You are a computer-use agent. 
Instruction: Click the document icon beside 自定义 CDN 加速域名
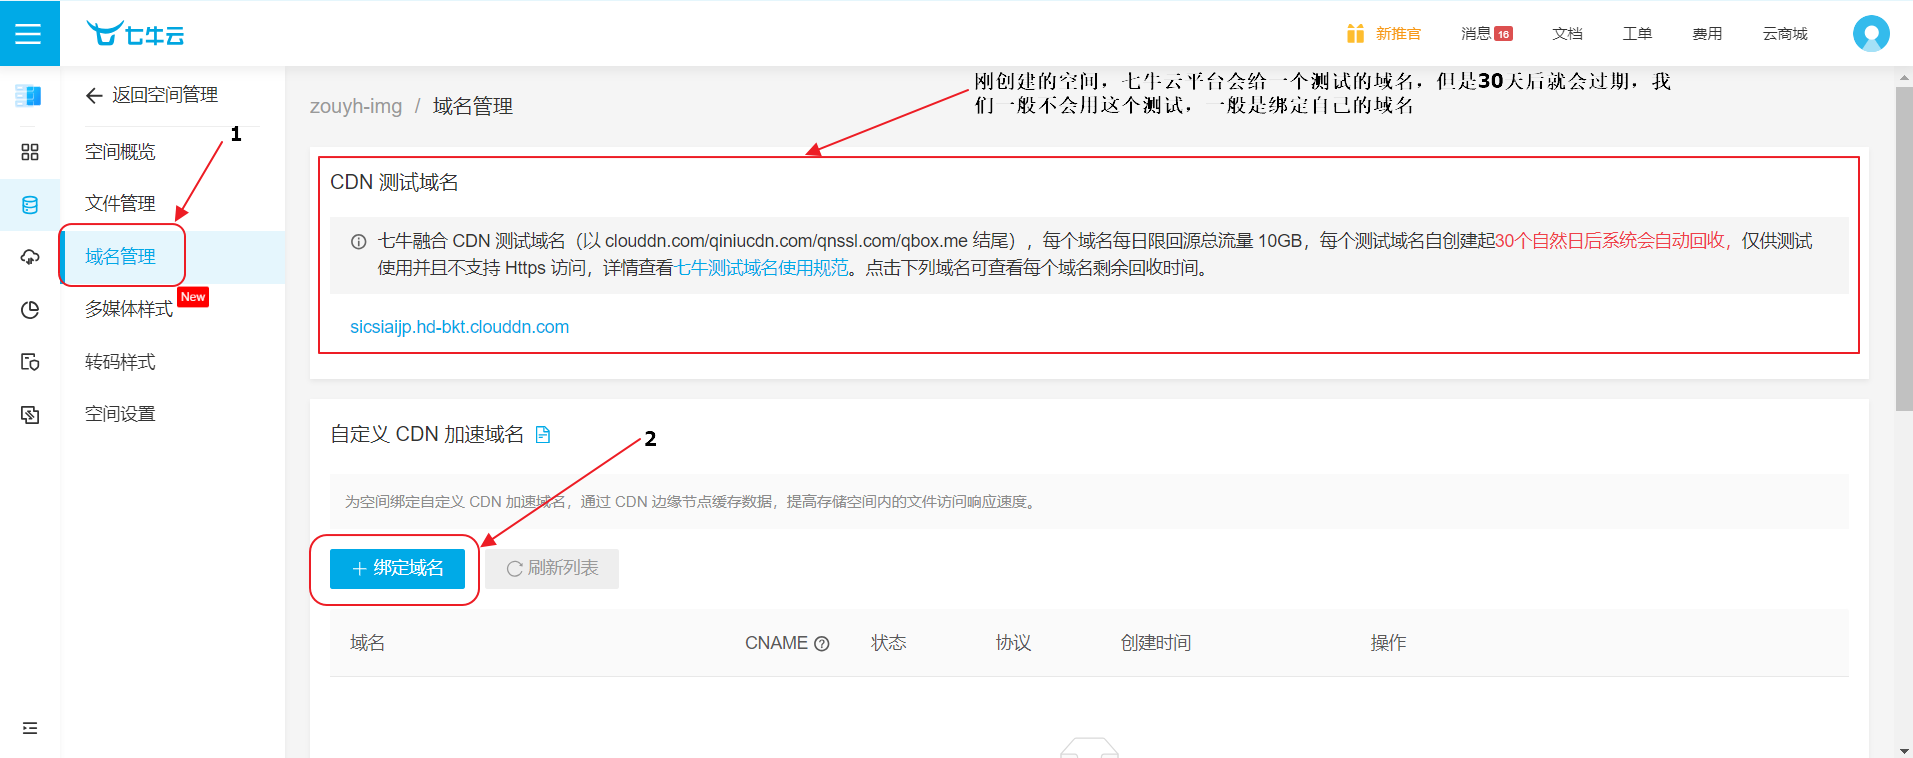click(543, 435)
